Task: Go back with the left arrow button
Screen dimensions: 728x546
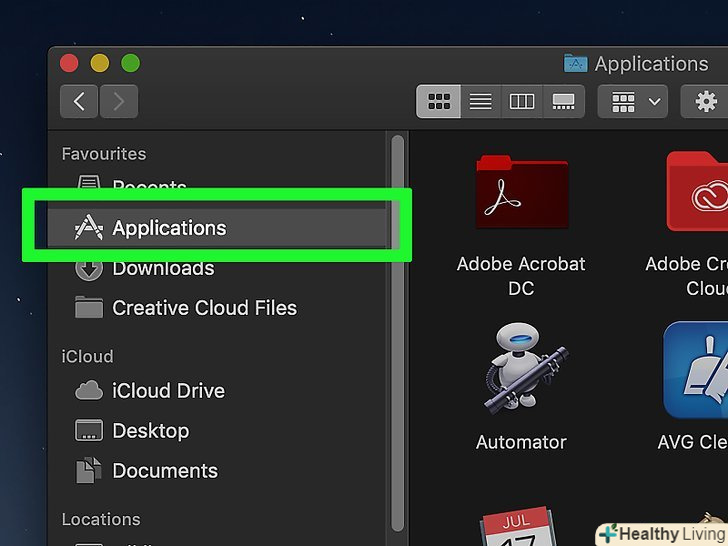Action: point(79,101)
